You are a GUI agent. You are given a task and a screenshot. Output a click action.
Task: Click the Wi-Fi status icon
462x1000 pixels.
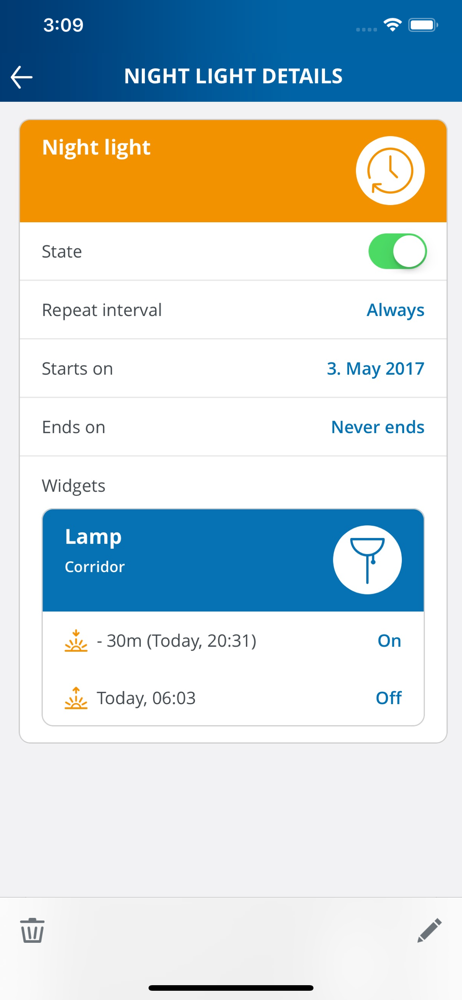click(392, 25)
